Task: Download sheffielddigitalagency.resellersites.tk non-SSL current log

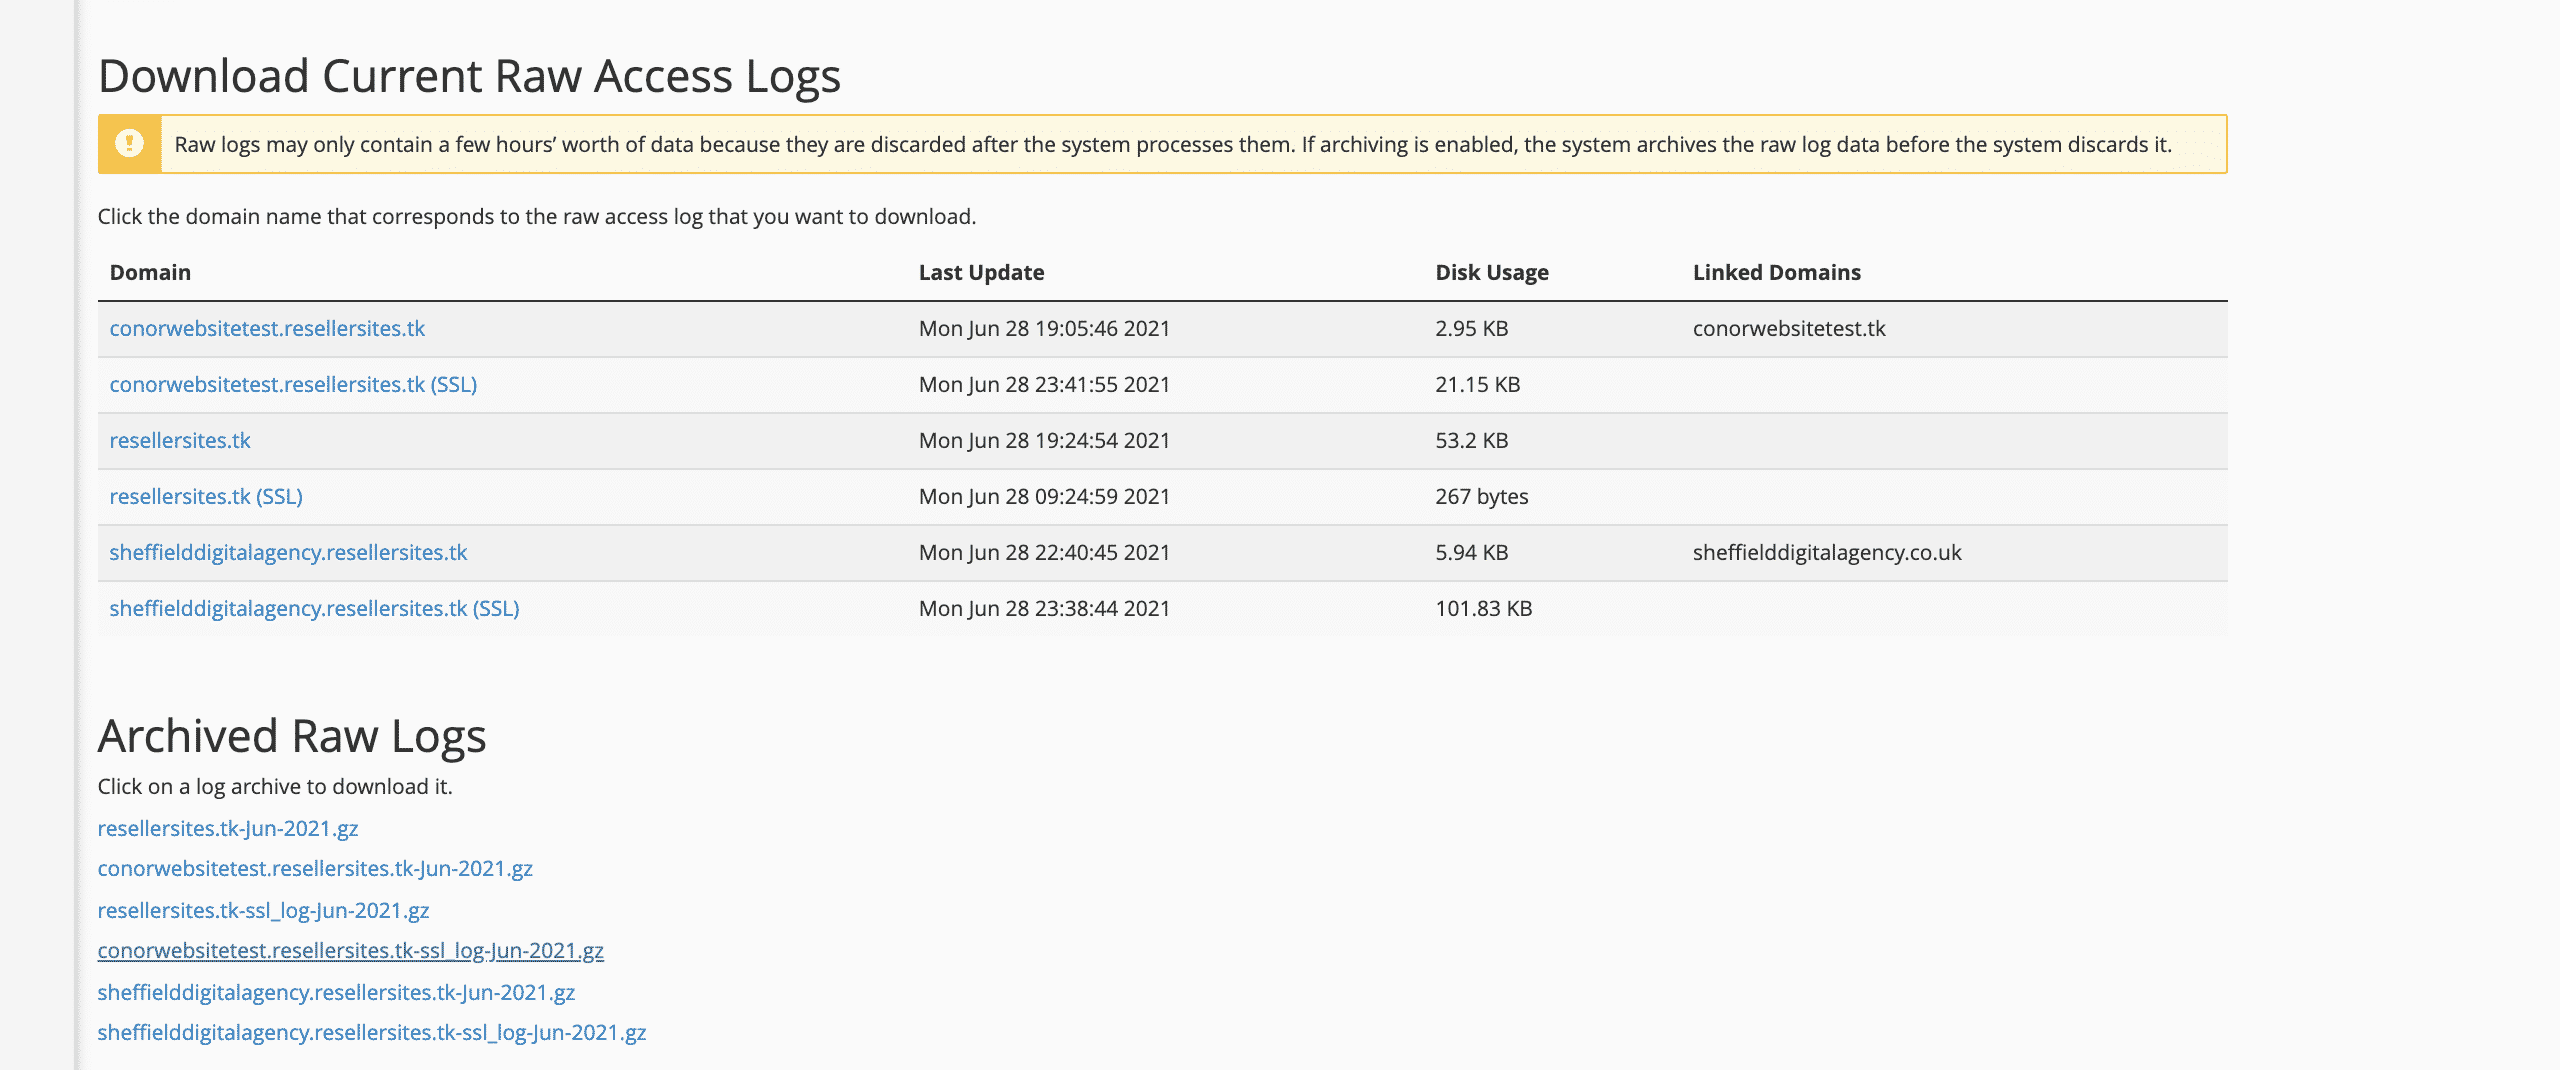Action: click(288, 553)
